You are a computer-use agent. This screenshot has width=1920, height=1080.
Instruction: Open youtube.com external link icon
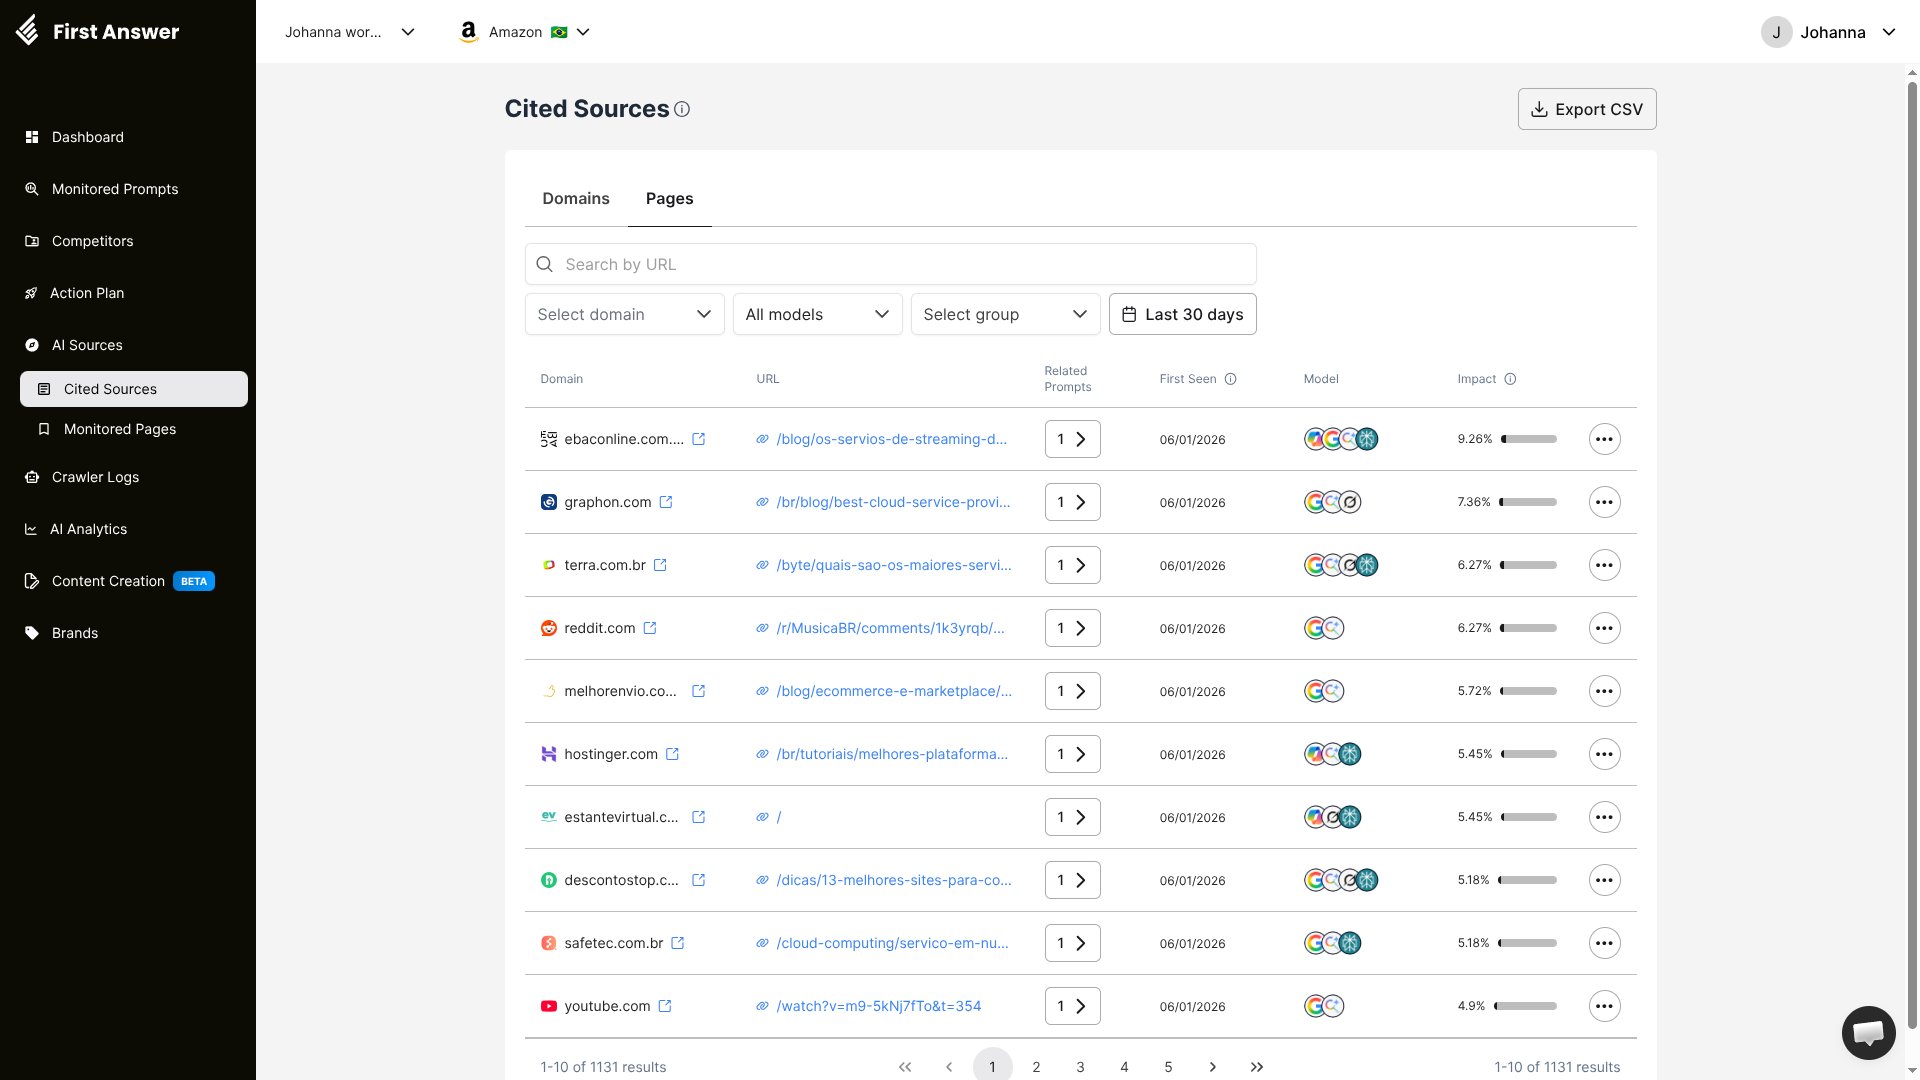point(665,1006)
